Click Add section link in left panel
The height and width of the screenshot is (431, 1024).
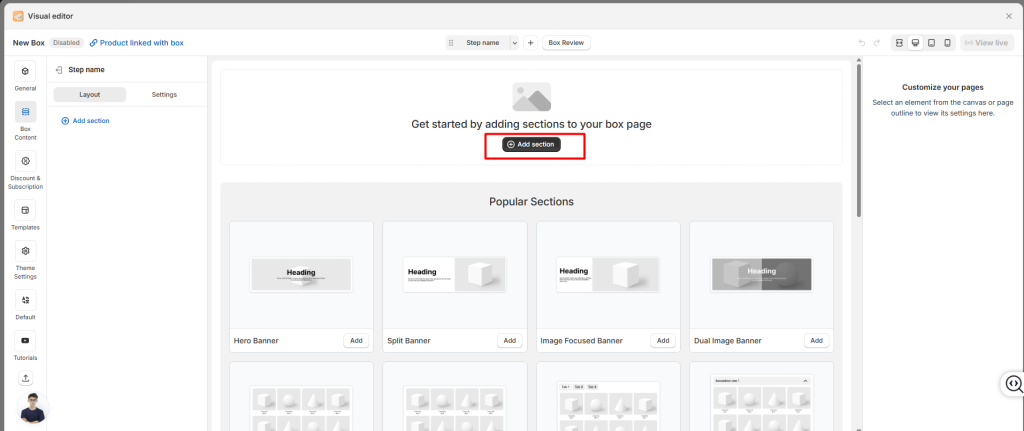click(x=86, y=121)
